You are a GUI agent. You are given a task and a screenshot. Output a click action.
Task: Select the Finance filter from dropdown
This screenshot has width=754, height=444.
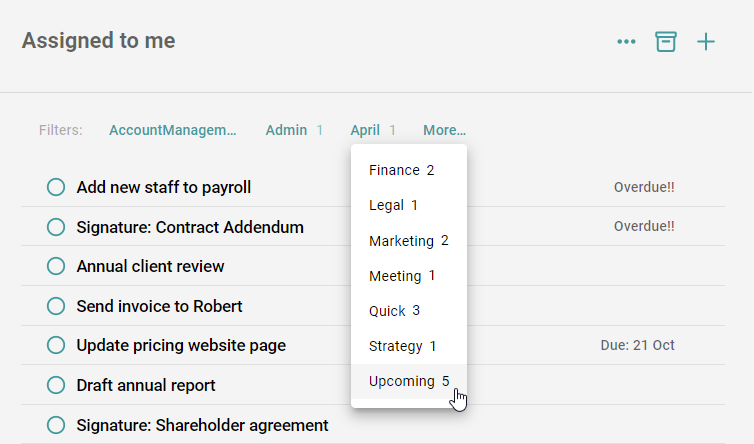[401, 170]
